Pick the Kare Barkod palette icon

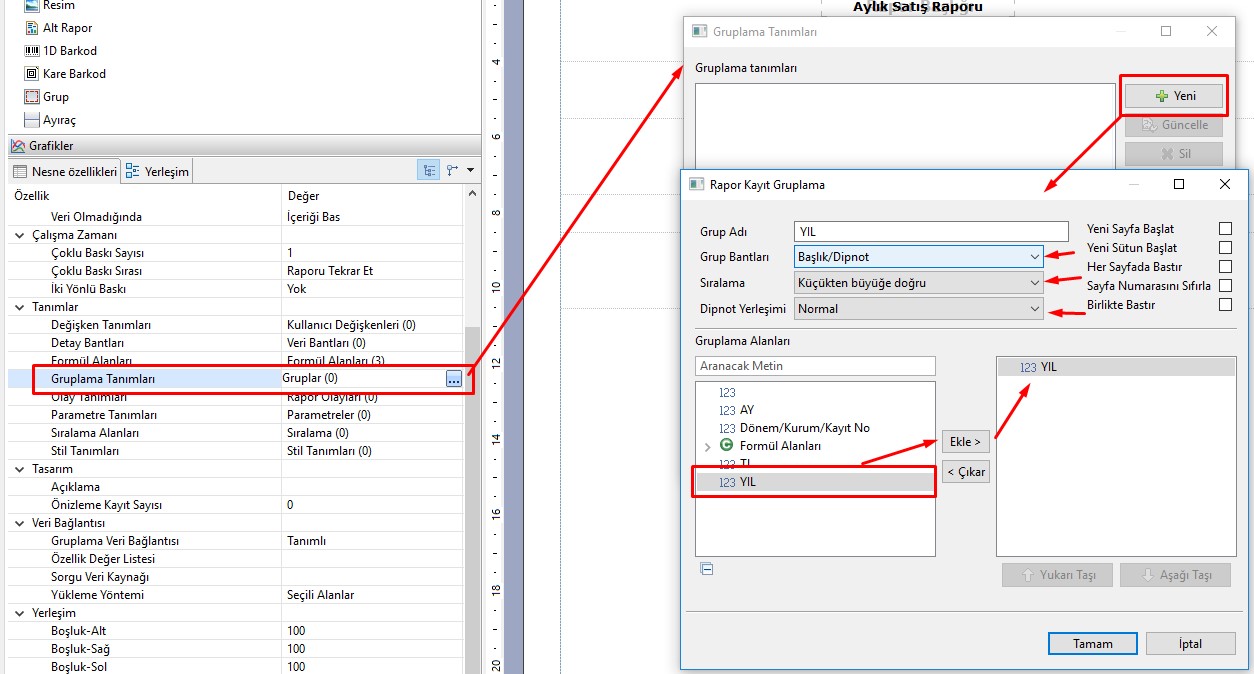tap(31, 74)
